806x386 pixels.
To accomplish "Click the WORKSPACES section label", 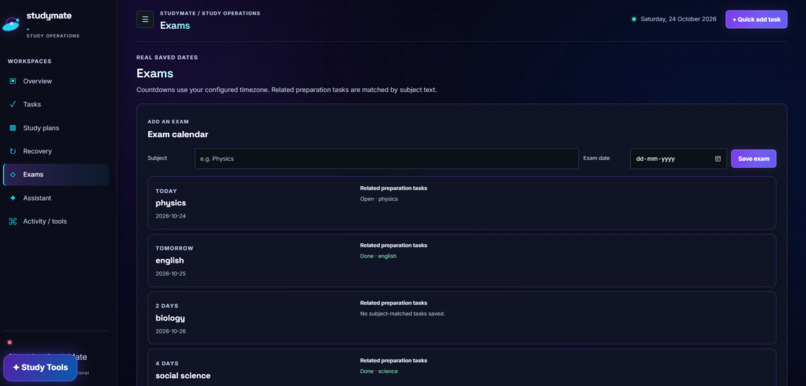I will click(29, 61).
